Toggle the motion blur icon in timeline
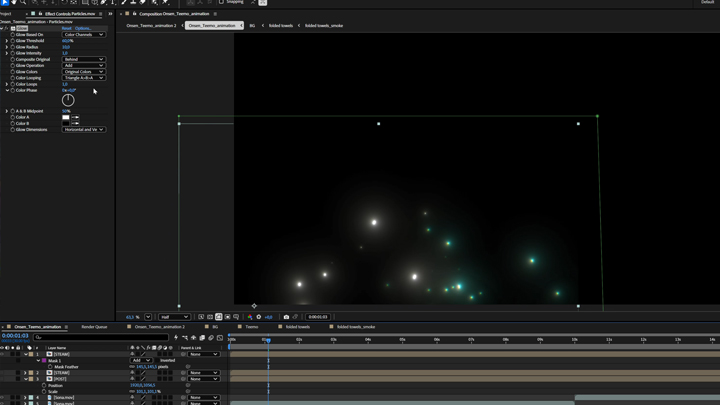The image size is (720, 405). 211,338
